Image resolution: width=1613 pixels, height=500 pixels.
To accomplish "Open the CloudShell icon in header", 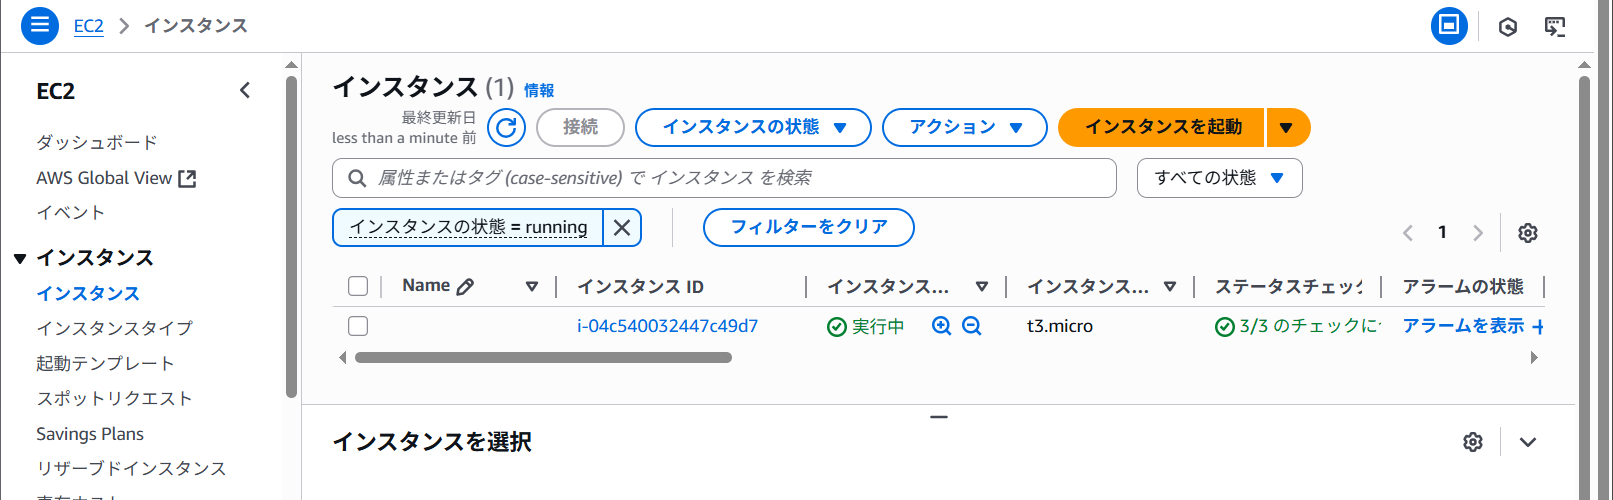I will (1555, 26).
